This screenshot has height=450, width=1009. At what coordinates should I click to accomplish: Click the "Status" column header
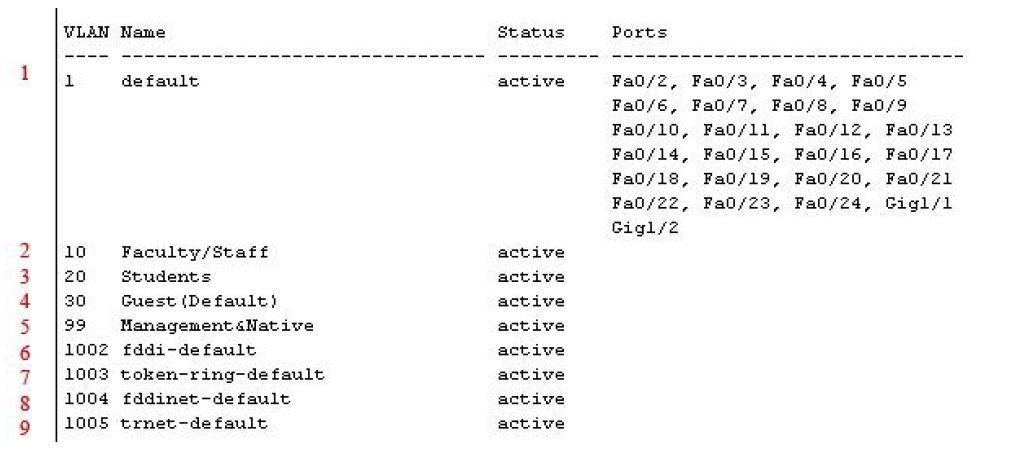pyautogui.click(x=530, y=33)
